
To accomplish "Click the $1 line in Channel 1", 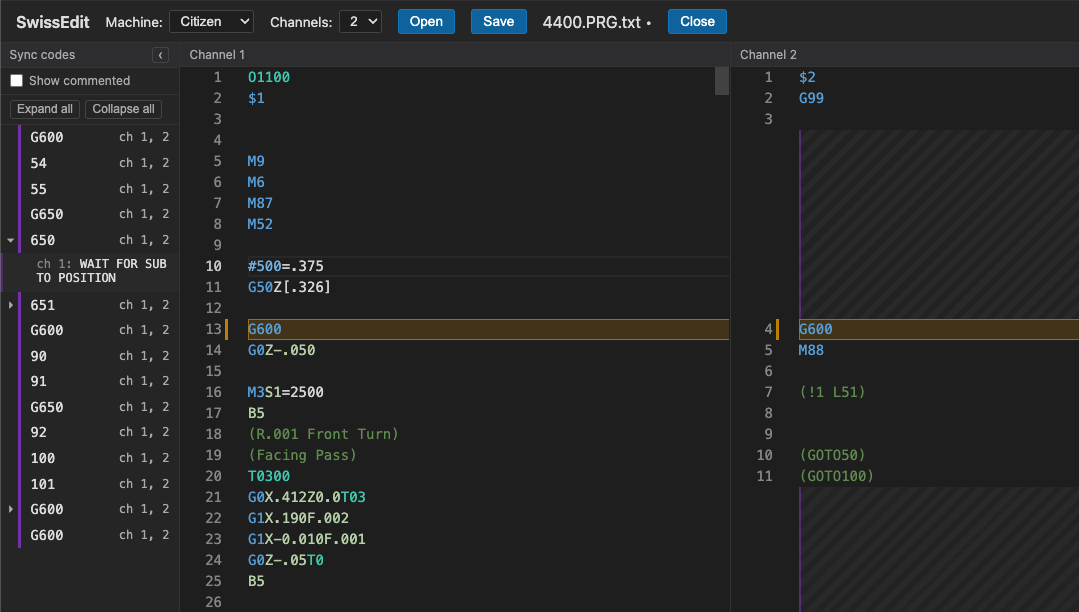I will (x=256, y=98).
